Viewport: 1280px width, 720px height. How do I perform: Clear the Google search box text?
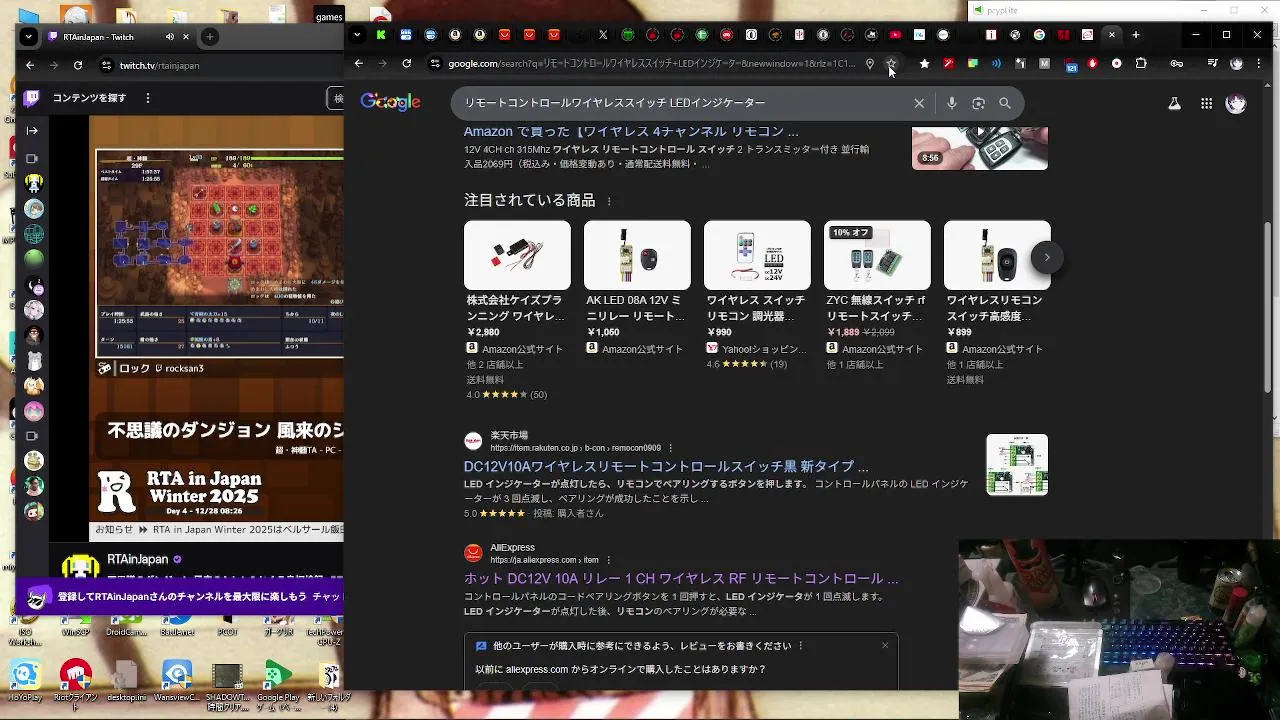[919, 103]
